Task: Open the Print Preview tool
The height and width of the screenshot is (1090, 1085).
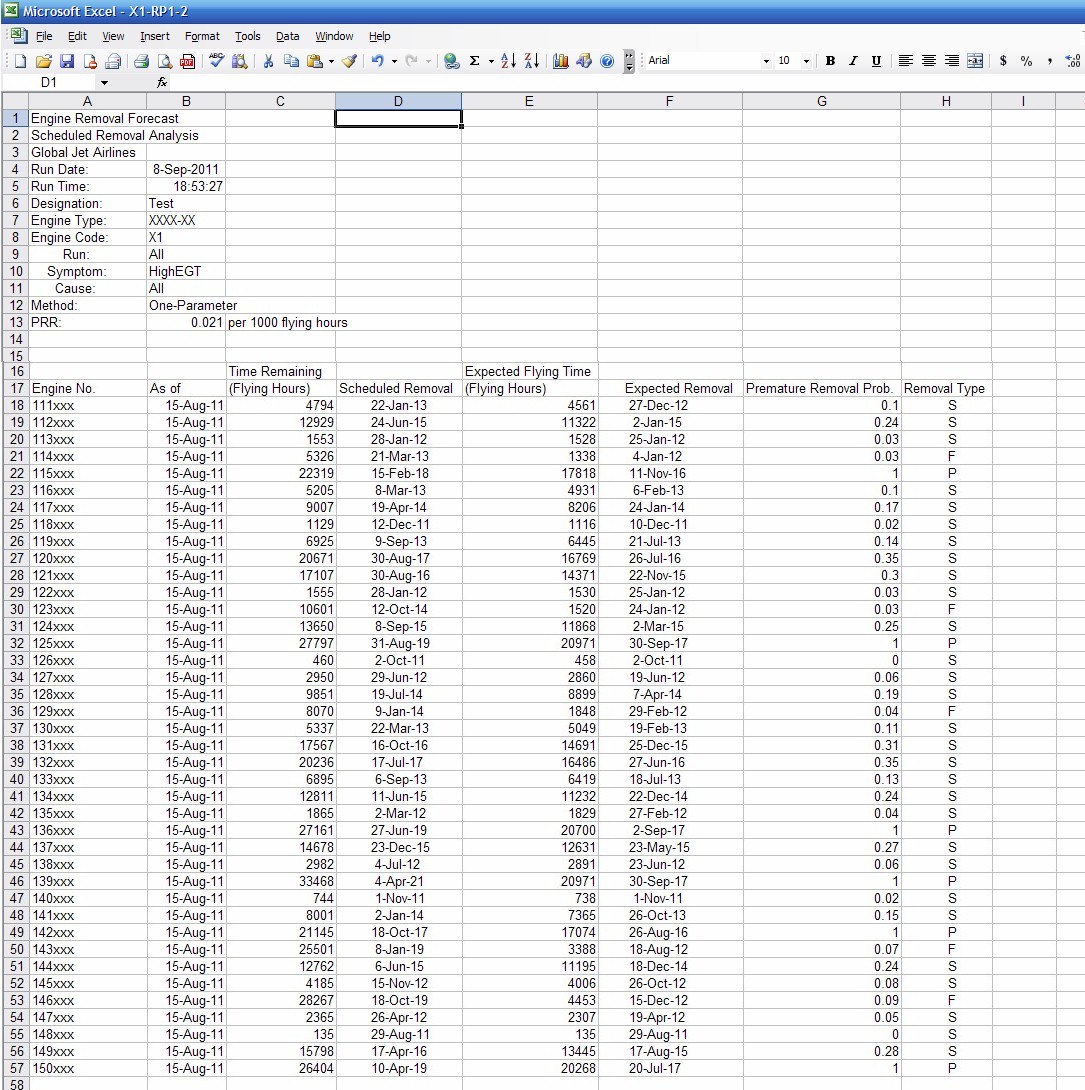Action: click(164, 61)
